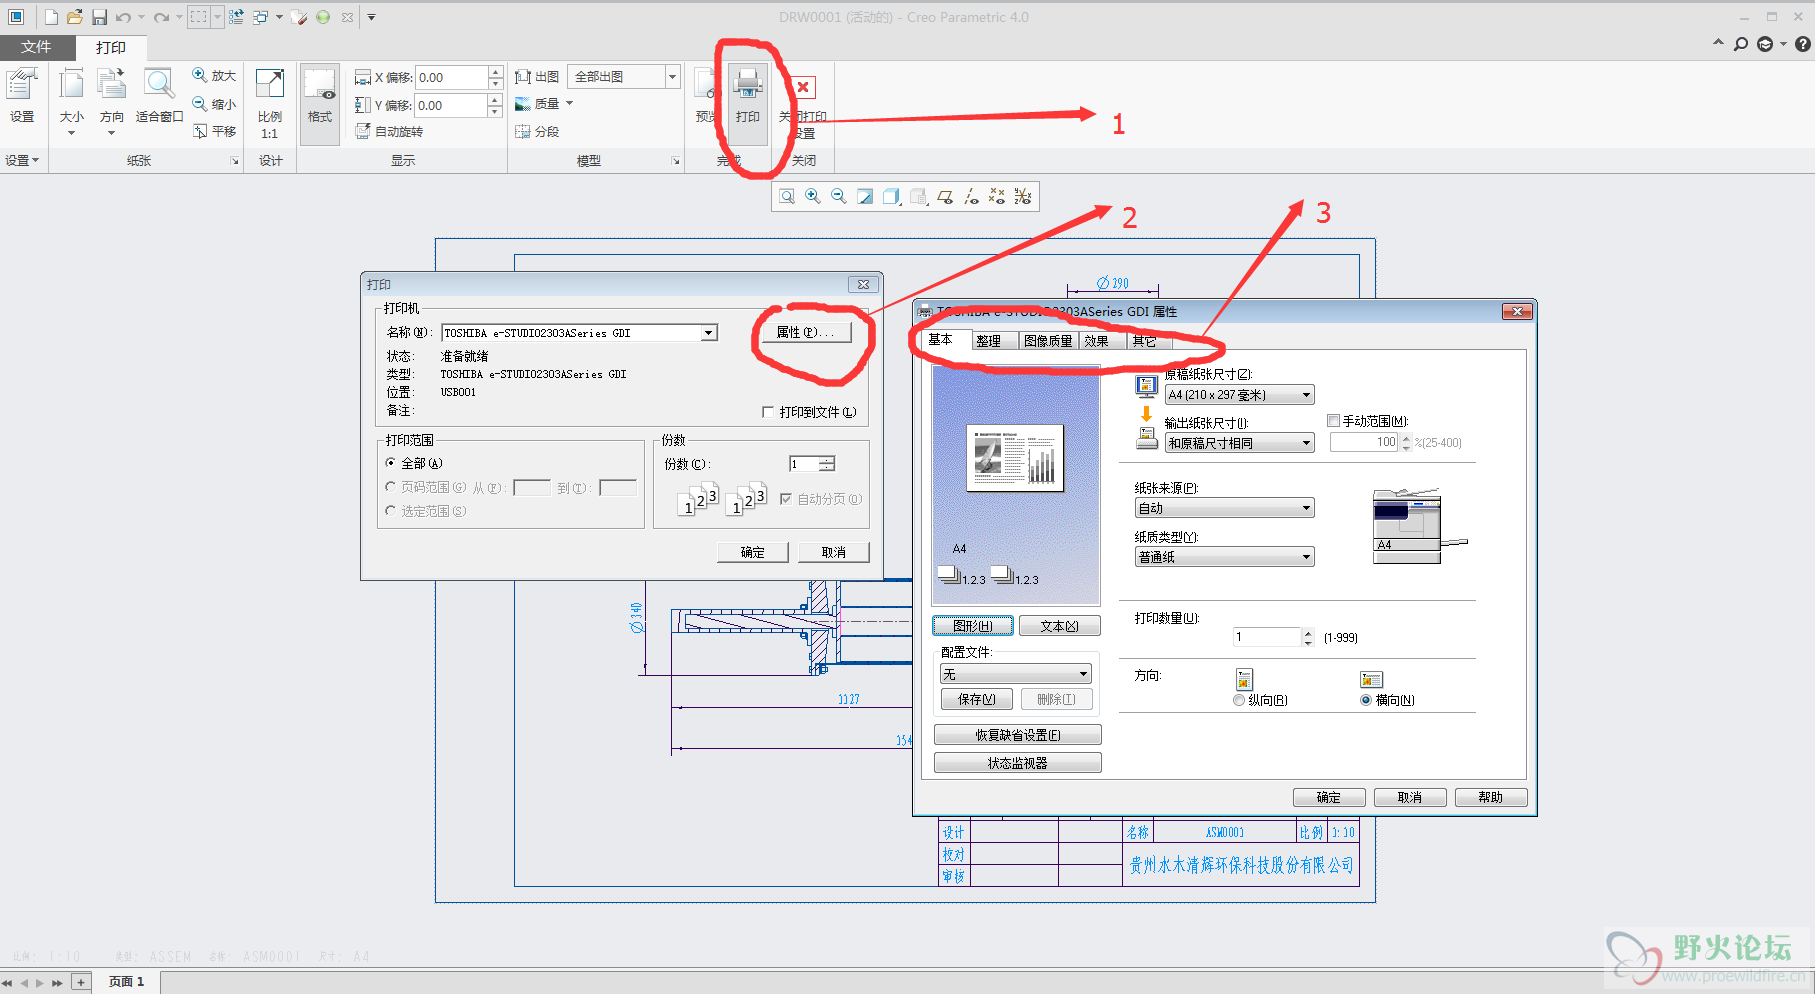
Task: Click the 恢复缺省设置 restore defaults button
Action: pos(1018,735)
